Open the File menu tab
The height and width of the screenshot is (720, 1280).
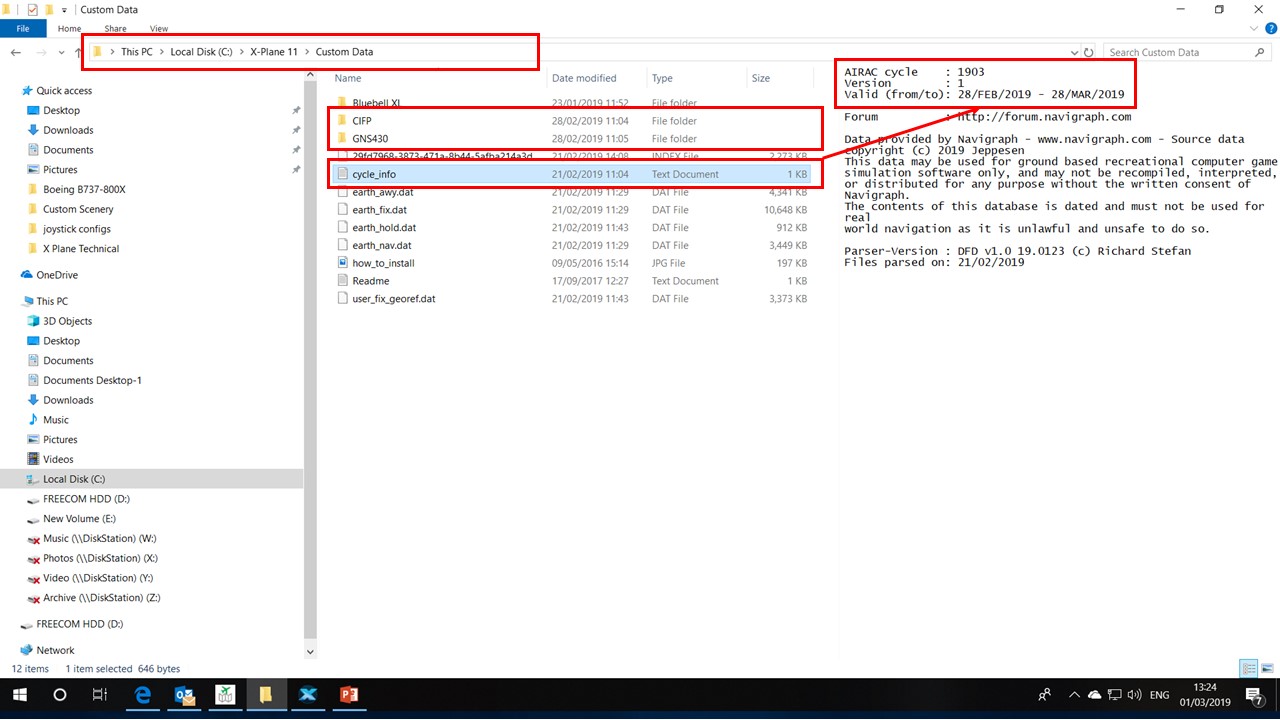click(x=23, y=29)
